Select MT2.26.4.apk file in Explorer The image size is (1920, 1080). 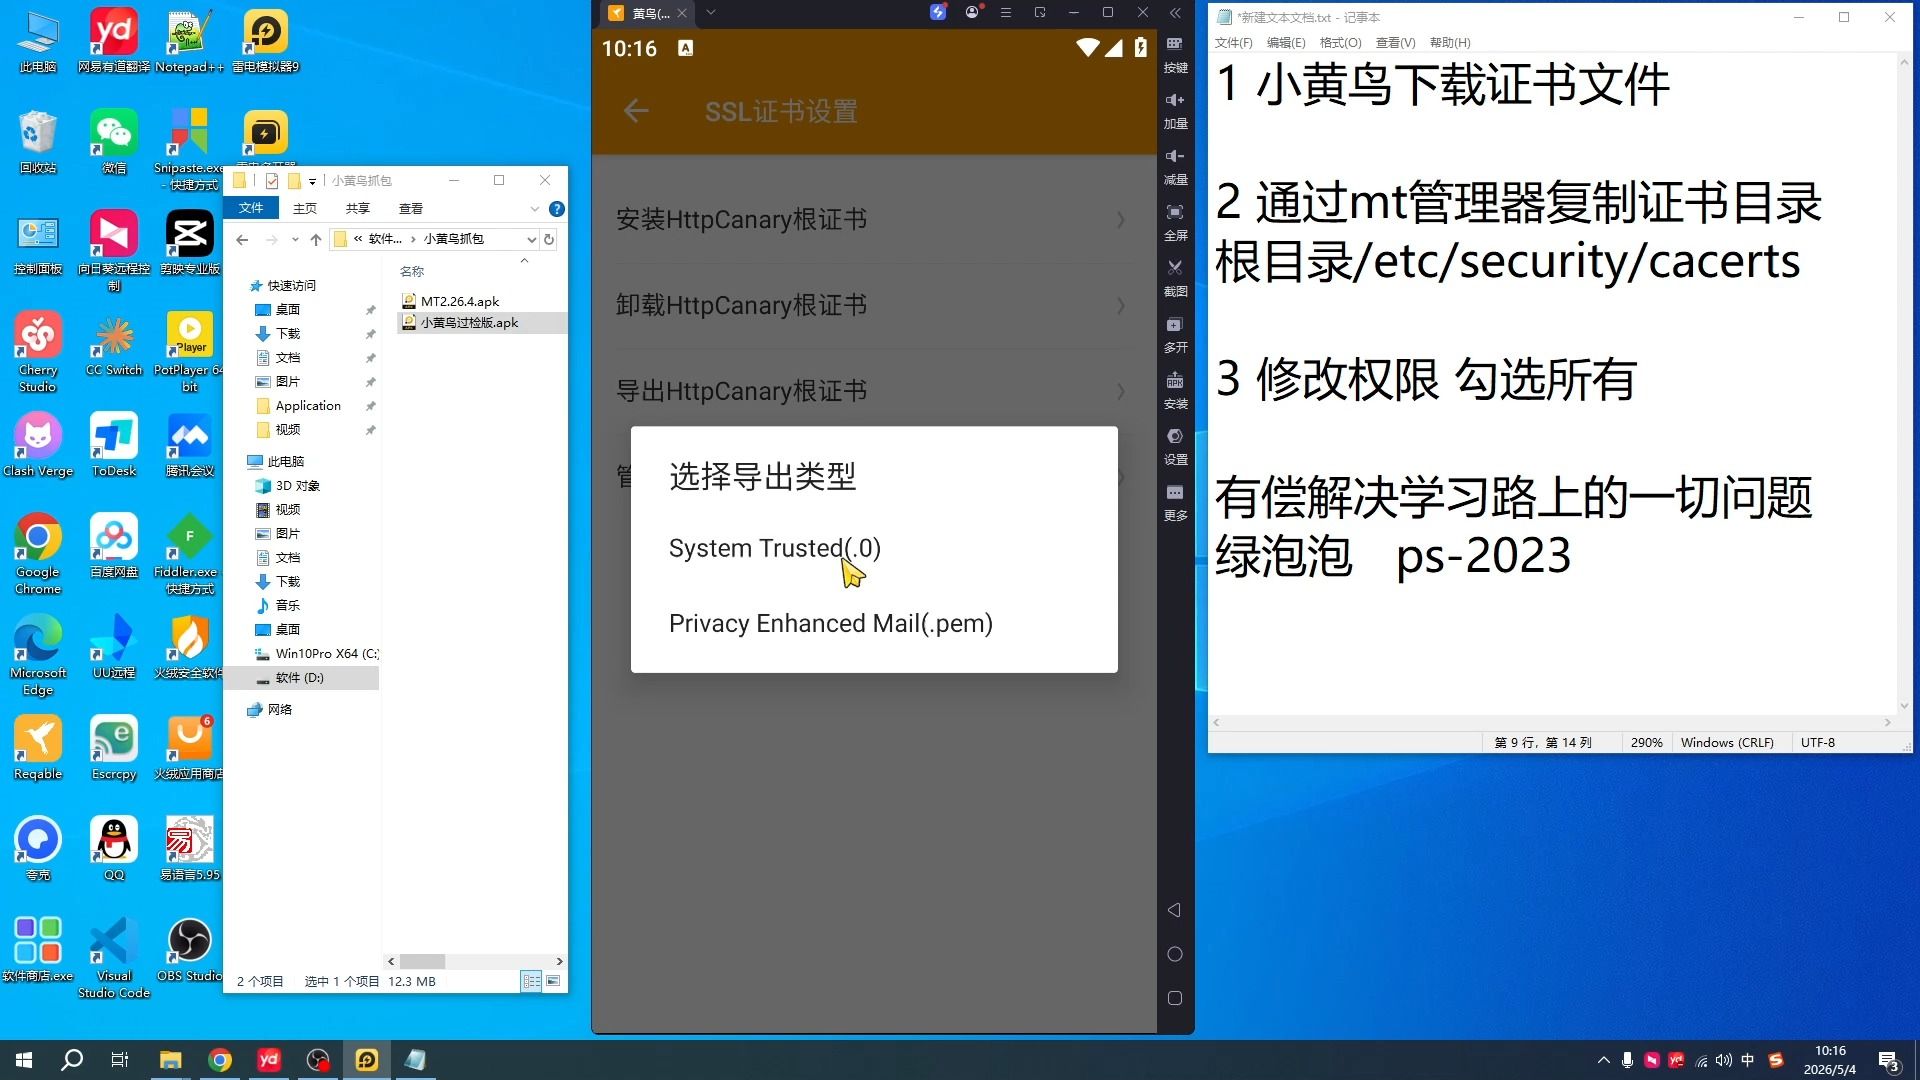click(x=459, y=301)
